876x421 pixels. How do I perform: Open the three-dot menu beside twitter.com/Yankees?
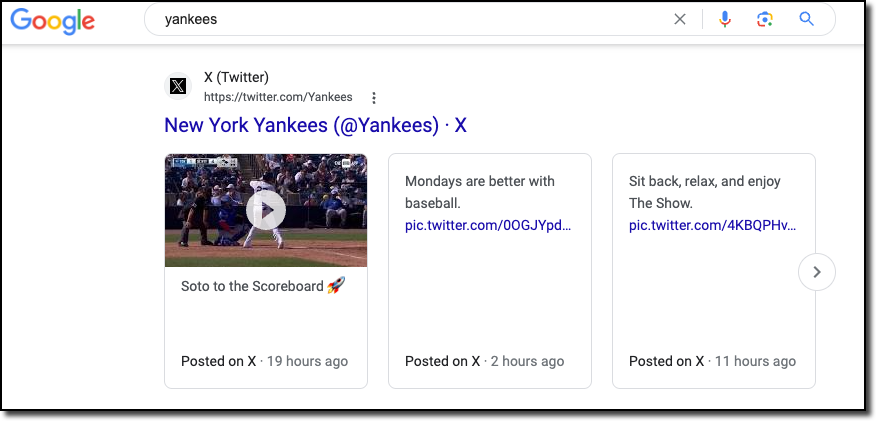tap(374, 98)
